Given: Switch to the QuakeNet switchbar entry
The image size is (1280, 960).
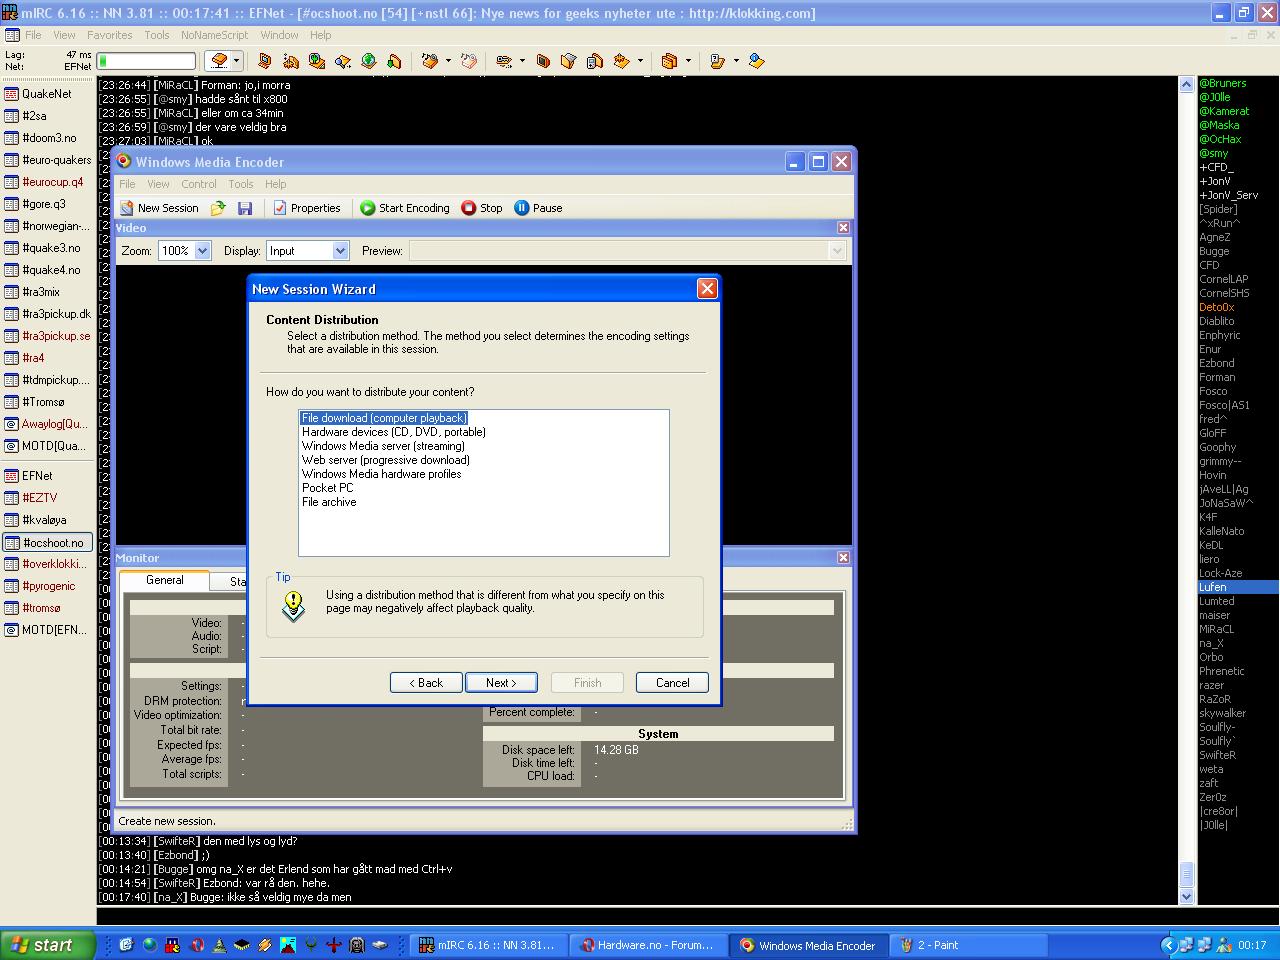Looking at the screenshot, I should click(x=47, y=94).
